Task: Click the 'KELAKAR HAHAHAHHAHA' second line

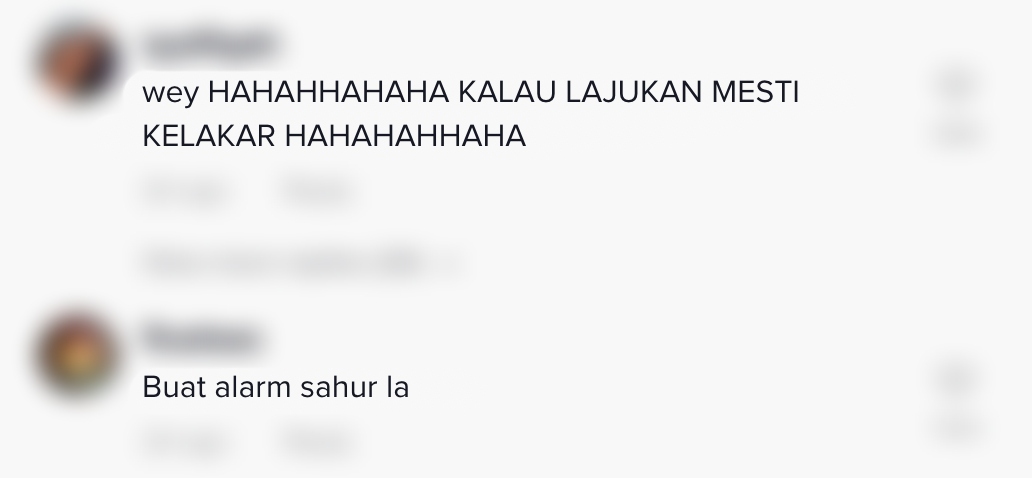Action: pyautogui.click(x=334, y=136)
